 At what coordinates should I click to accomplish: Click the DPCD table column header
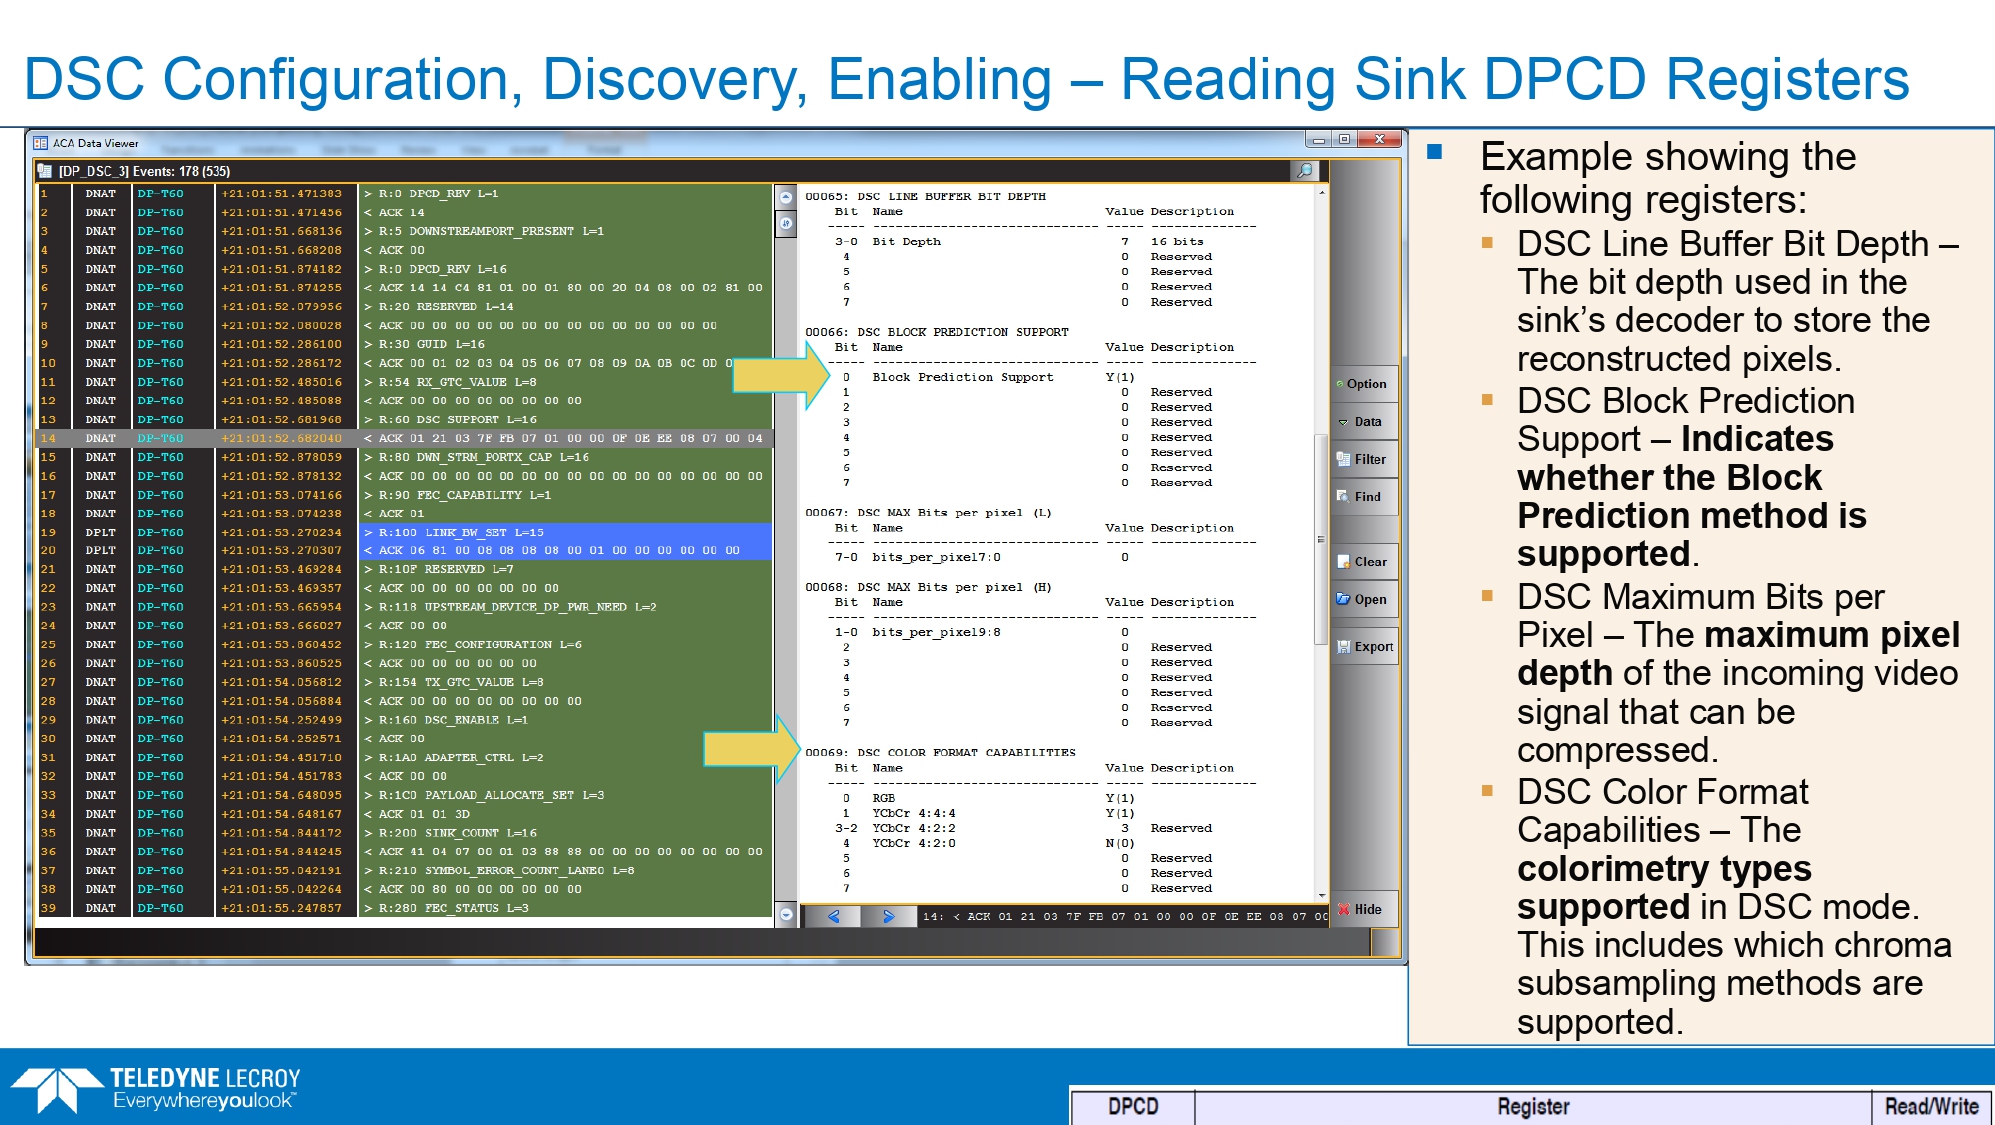click(1133, 1107)
